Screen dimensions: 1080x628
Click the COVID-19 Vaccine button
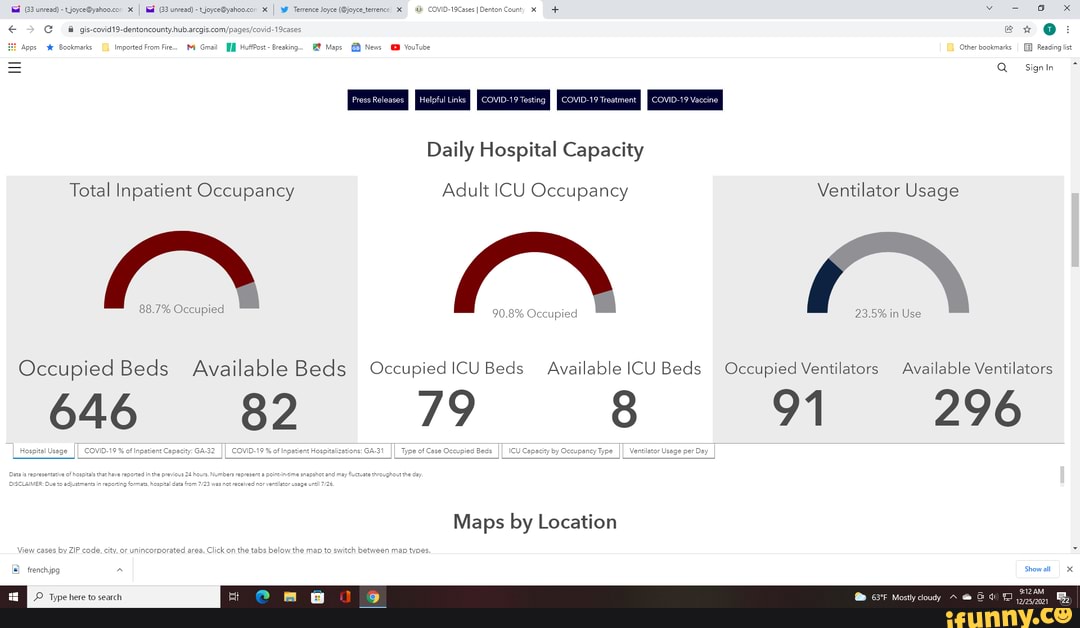click(685, 100)
